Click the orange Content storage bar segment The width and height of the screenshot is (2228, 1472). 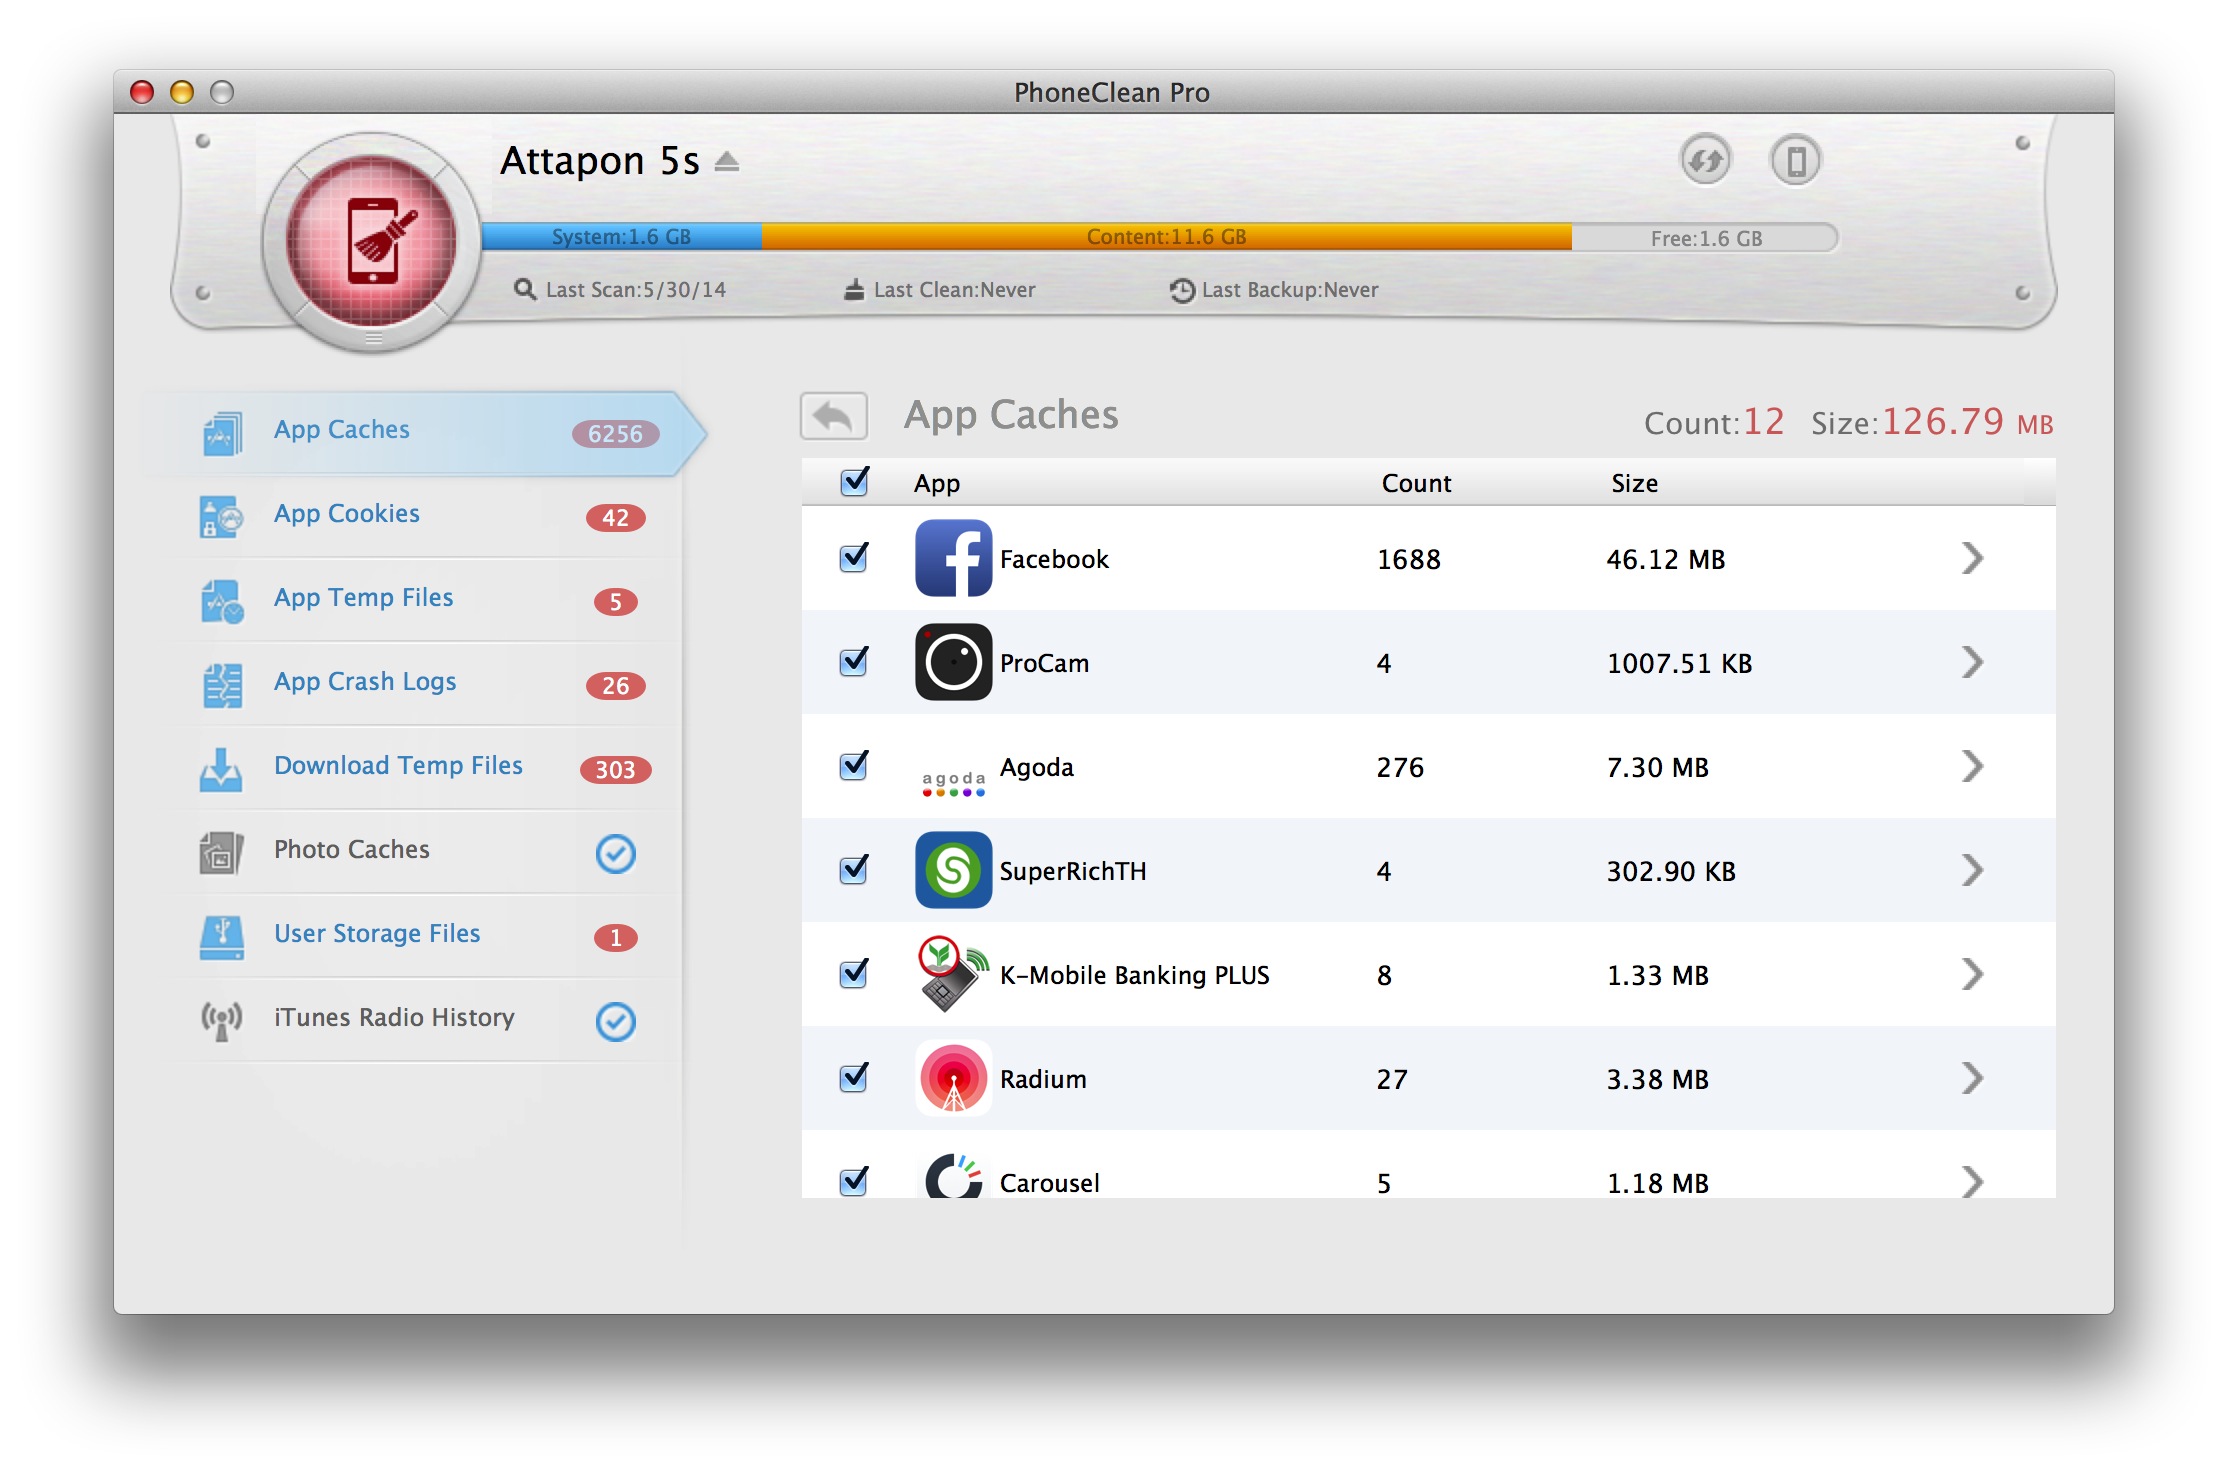[1166, 237]
